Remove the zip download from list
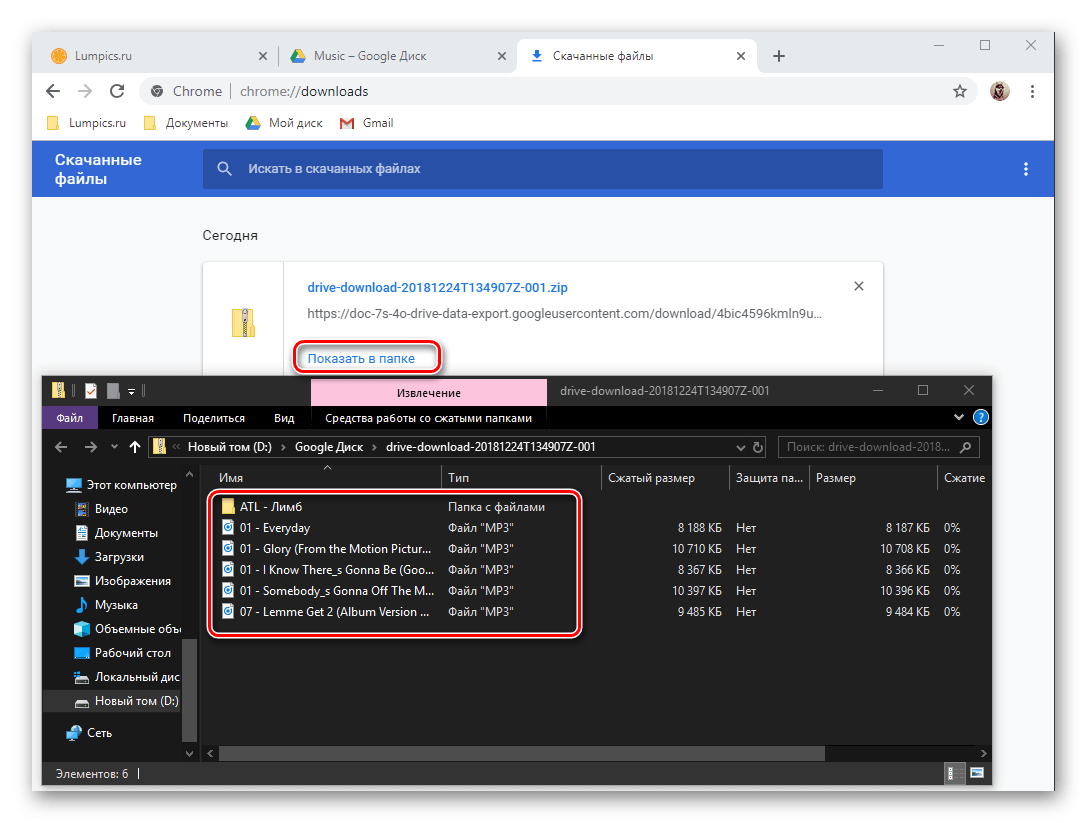Screen dimensions: 1087x823 click(x=858, y=287)
